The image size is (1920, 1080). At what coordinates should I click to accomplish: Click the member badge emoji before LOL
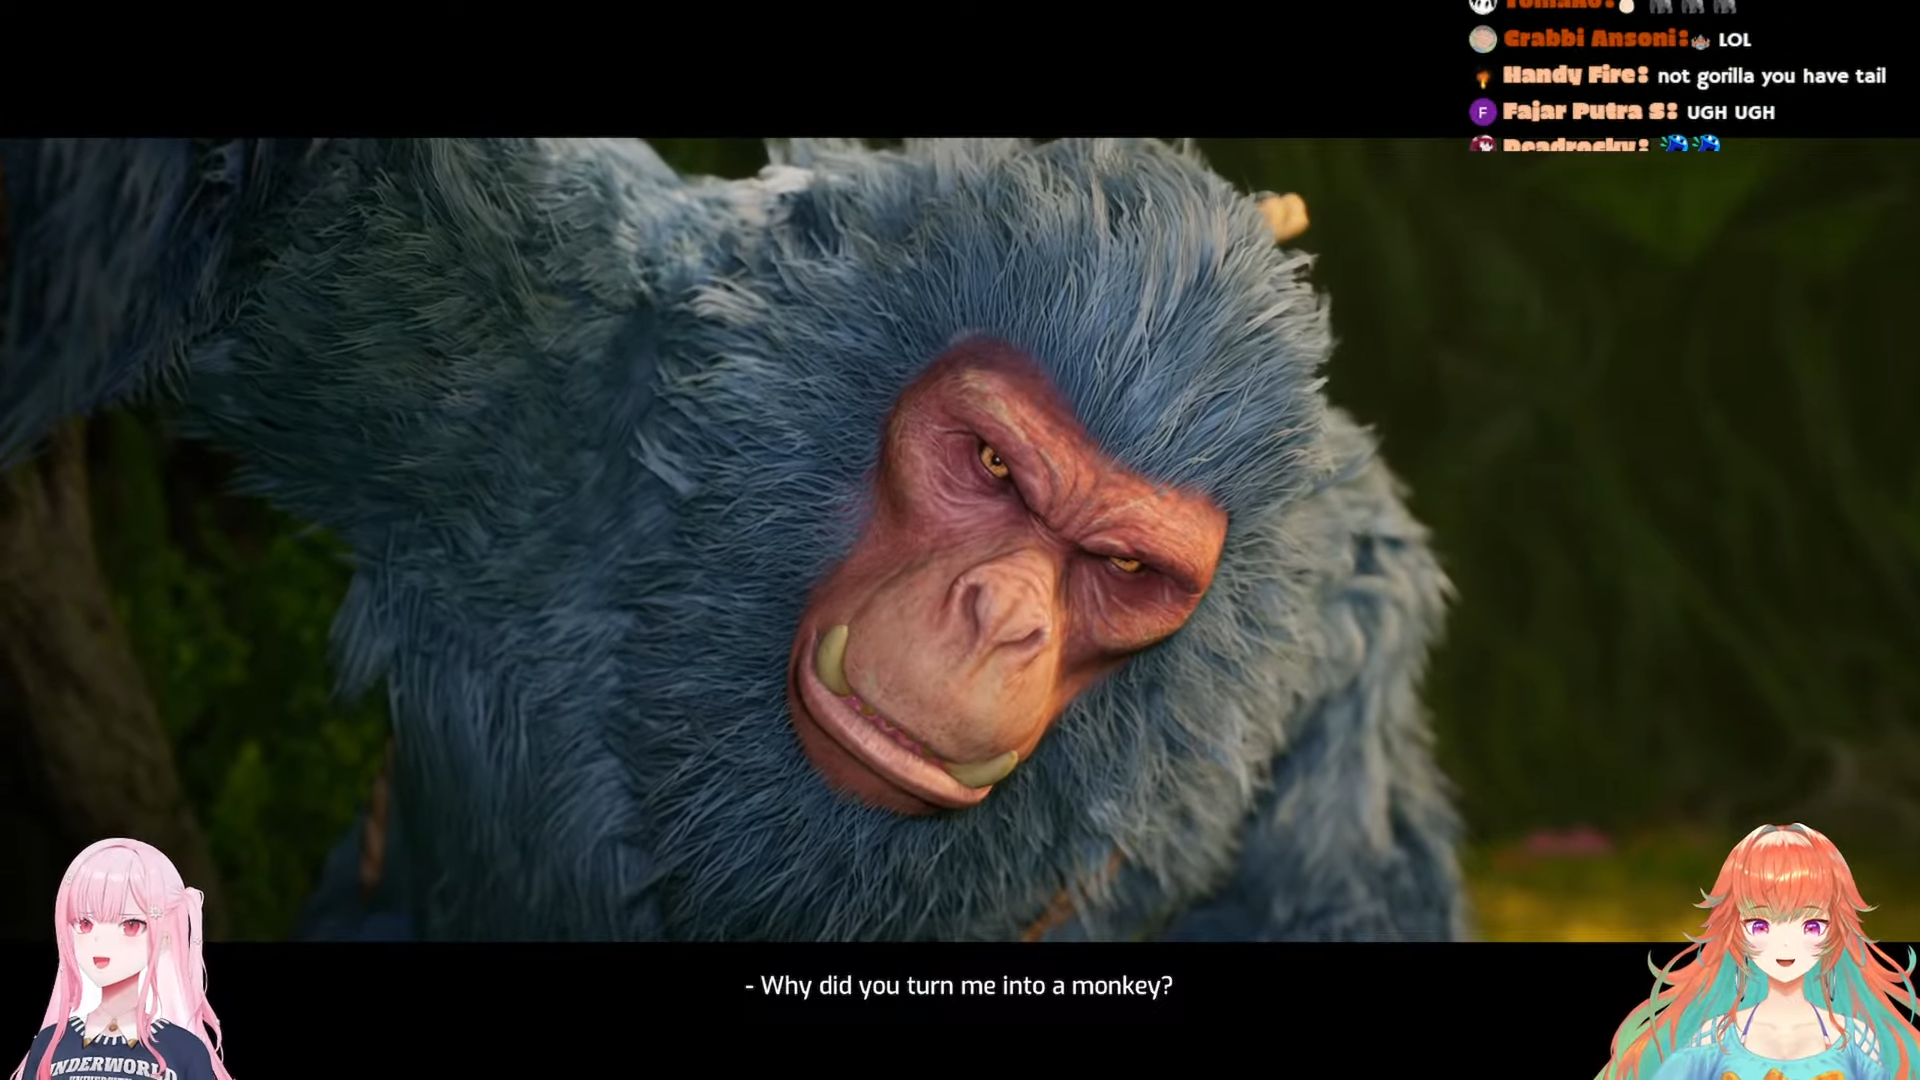1700,41
